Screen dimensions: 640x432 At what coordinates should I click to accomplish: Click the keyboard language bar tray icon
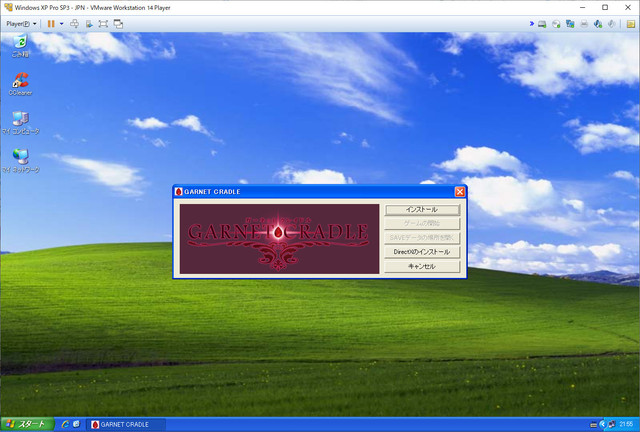[593, 425]
